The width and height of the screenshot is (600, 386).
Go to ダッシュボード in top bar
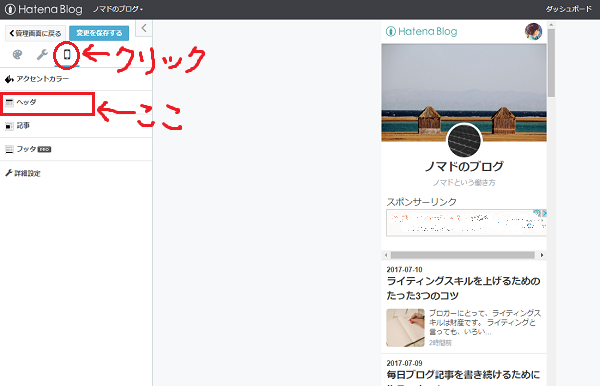coord(569,9)
